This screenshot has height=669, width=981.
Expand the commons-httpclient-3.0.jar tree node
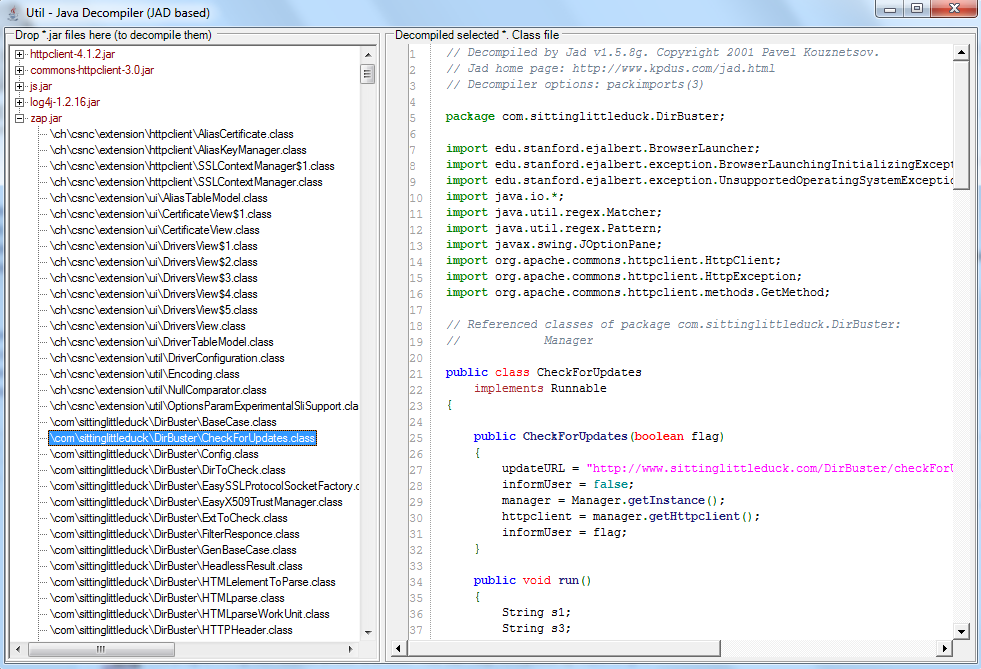[20, 70]
